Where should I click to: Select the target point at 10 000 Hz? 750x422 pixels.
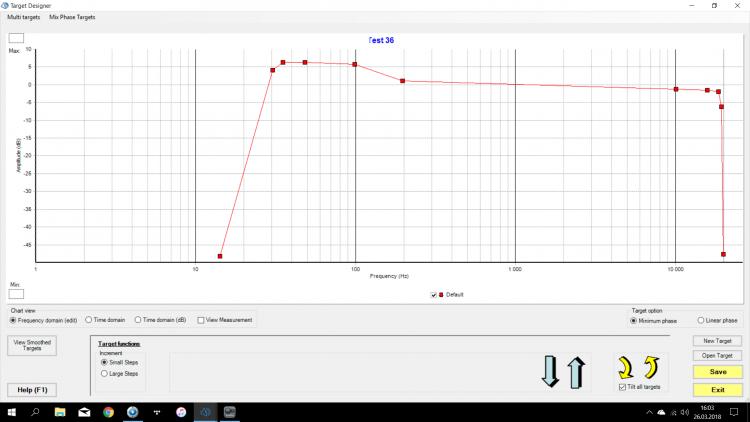pyautogui.click(x=676, y=89)
